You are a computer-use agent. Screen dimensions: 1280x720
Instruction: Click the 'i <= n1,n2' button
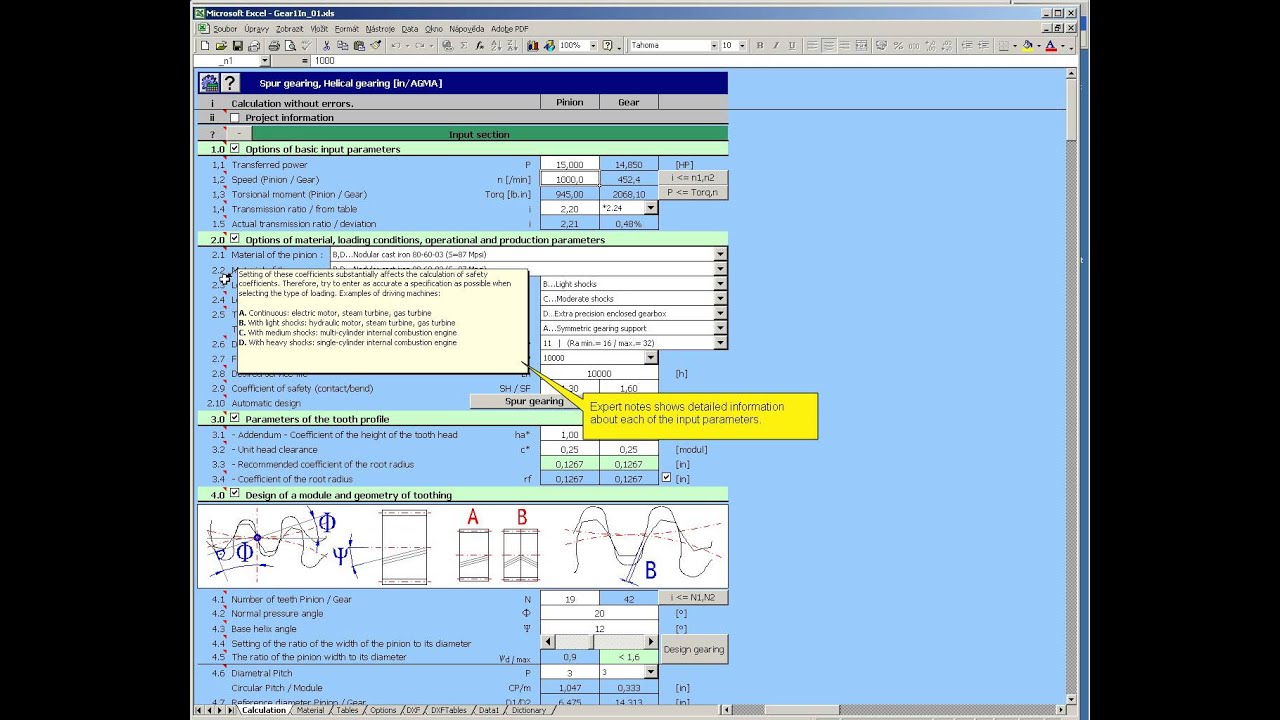pos(693,177)
